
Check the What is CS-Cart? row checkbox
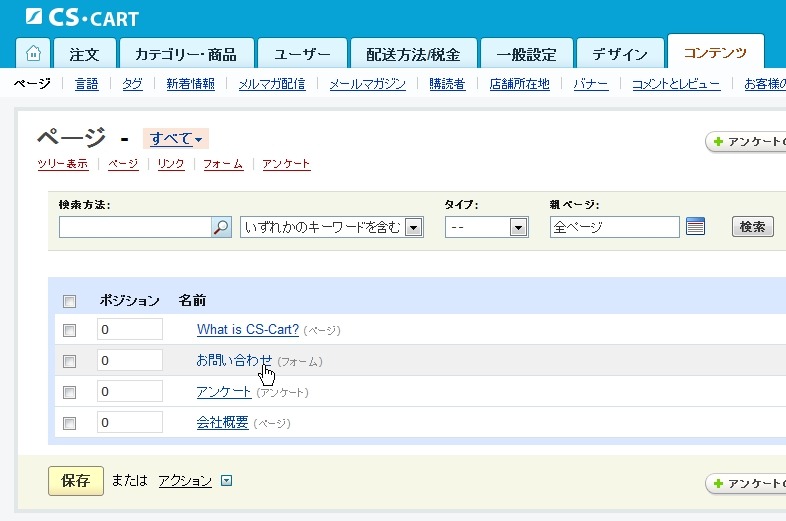tap(69, 330)
